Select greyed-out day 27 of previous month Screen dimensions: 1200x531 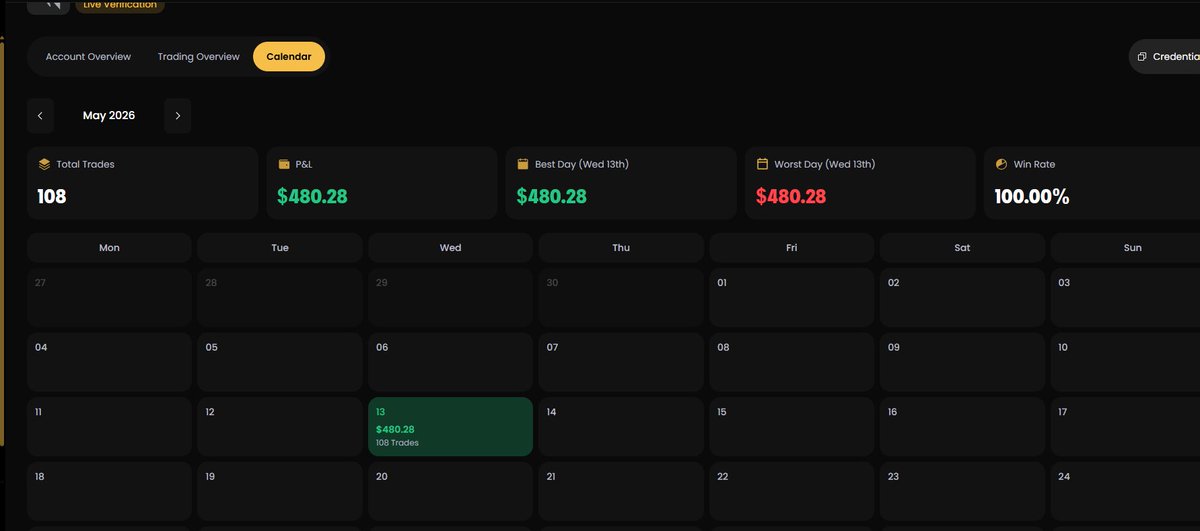[109, 297]
